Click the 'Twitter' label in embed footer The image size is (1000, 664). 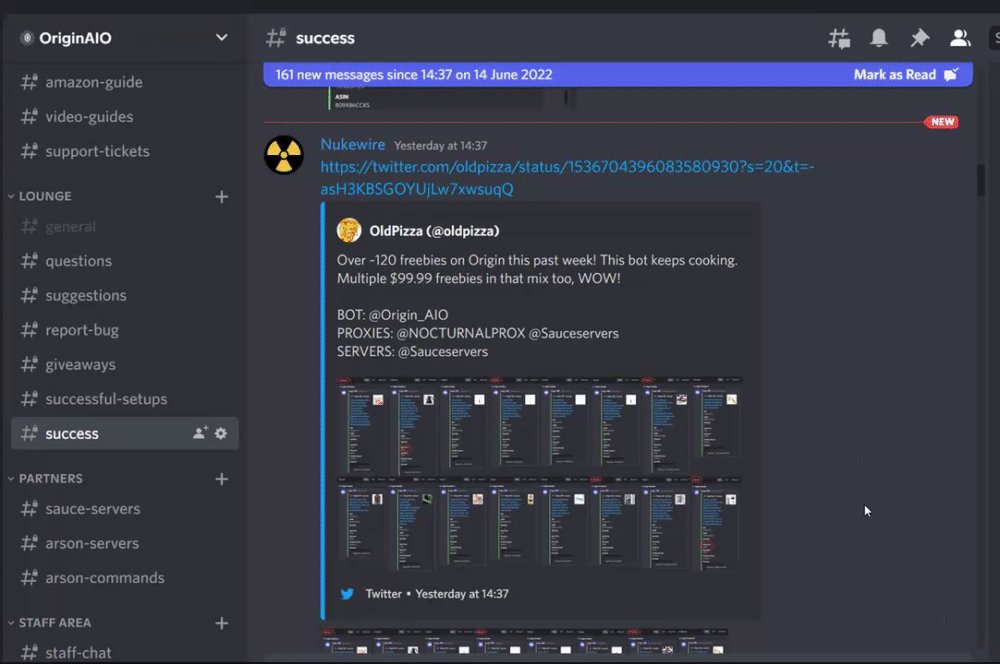(x=383, y=594)
